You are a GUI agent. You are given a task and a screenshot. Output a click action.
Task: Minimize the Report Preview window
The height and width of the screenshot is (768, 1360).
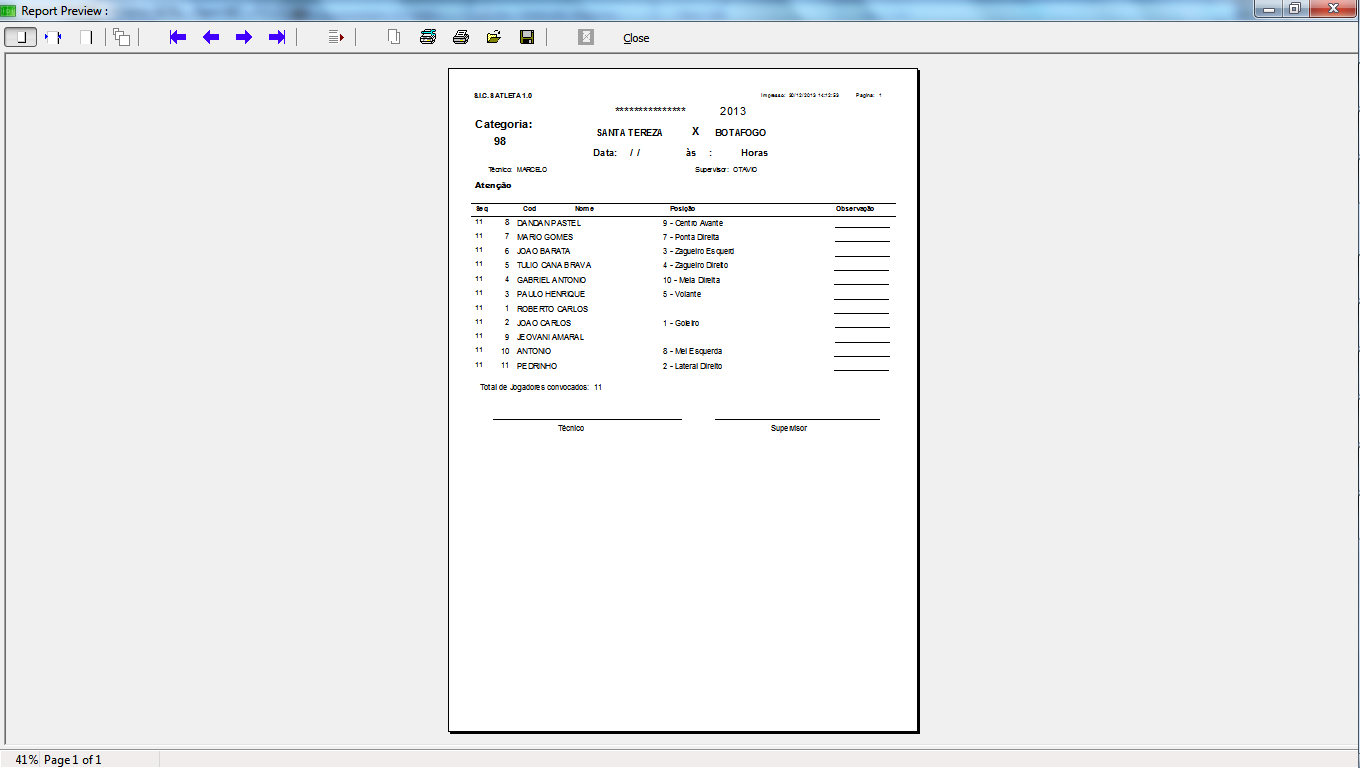(x=1269, y=9)
